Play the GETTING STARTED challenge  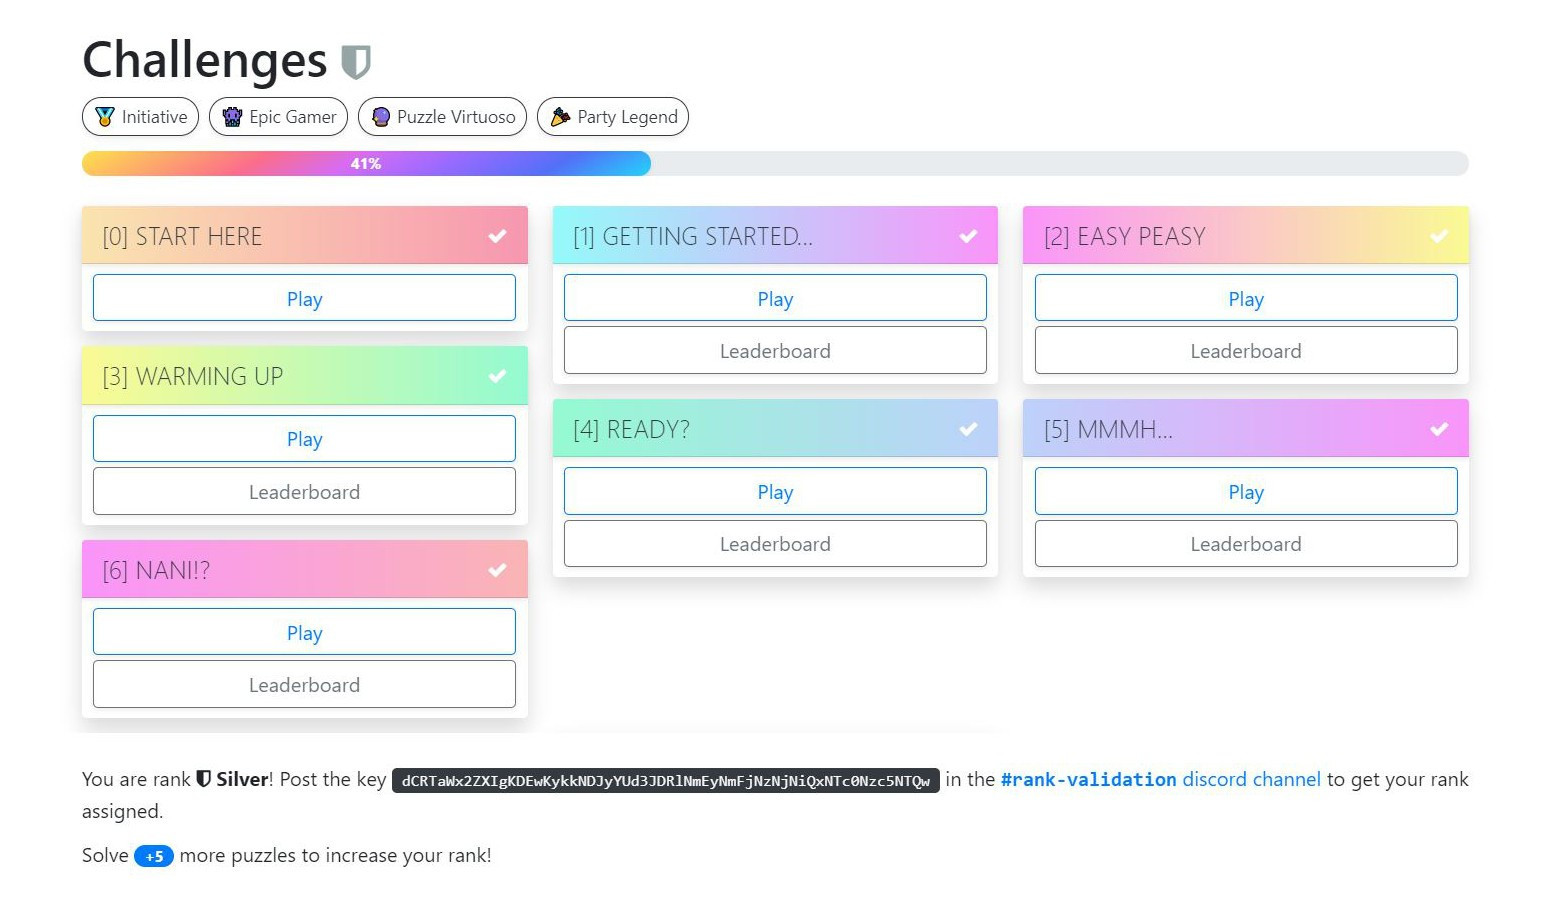click(775, 298)
